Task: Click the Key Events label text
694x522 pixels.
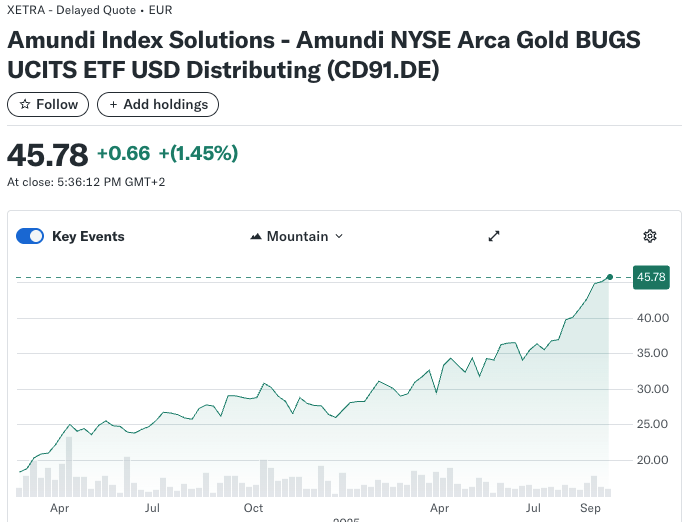Action: [88, 236]
